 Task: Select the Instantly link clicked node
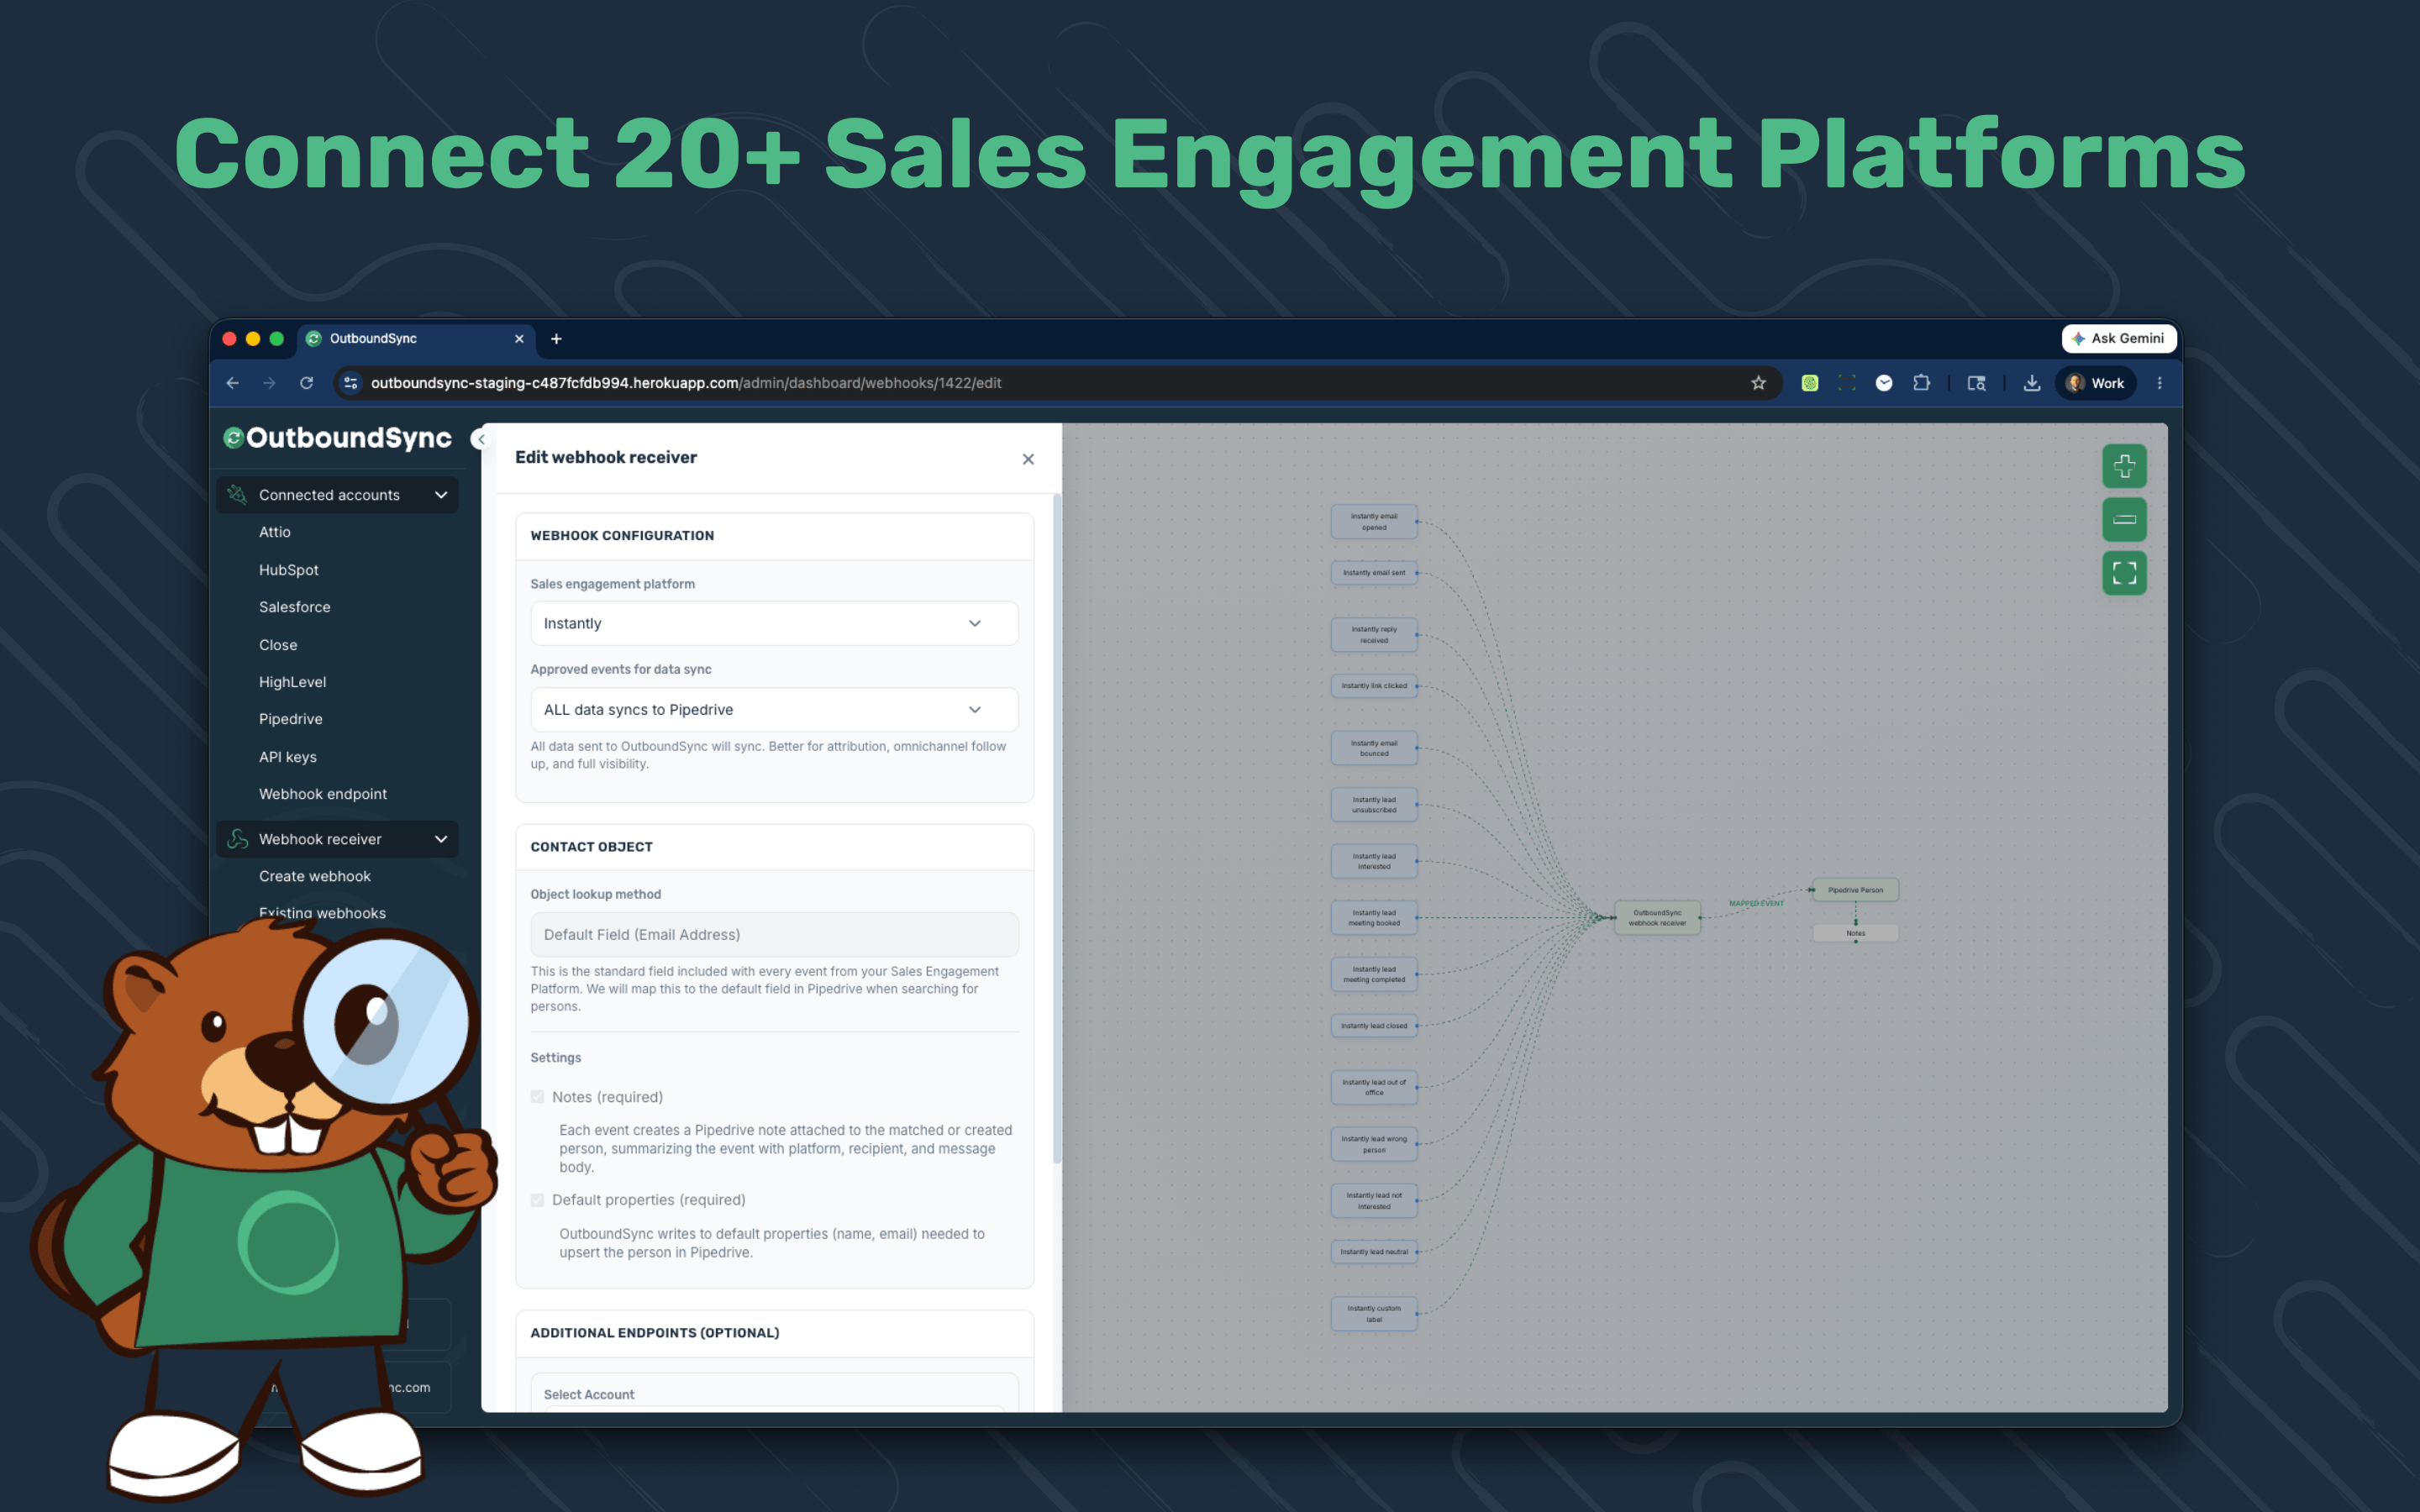[1374, 686]
